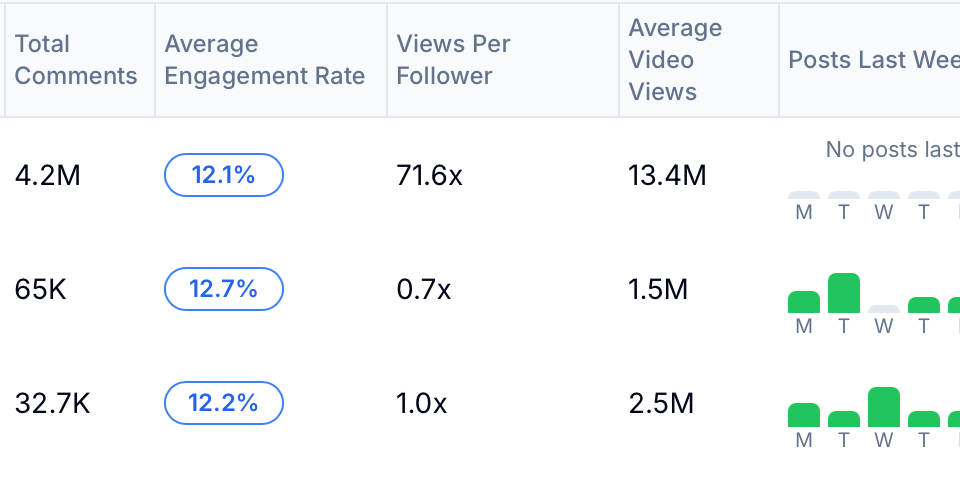This screenshot has height=494, width=960.
Task: Click the Views Per Follower header
Action: coord(453,60)
